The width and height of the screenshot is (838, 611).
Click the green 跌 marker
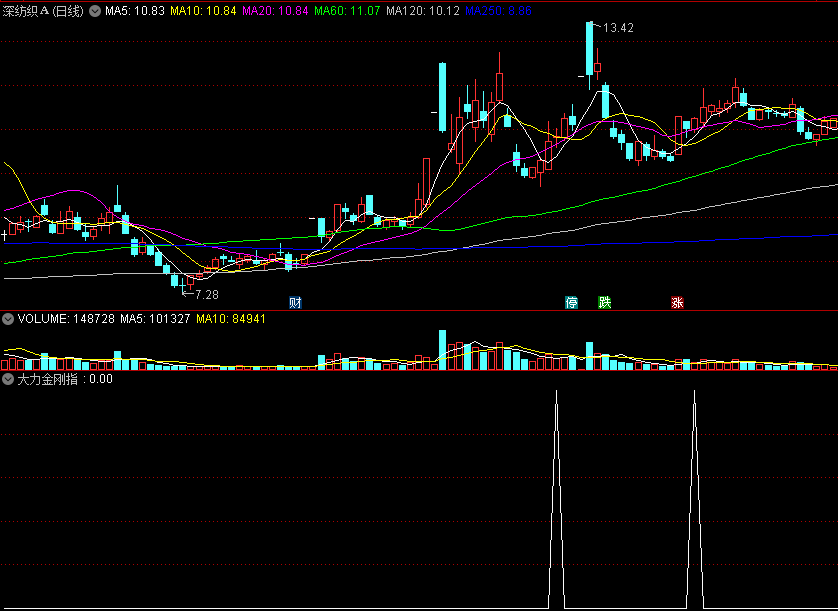point(604,303)
